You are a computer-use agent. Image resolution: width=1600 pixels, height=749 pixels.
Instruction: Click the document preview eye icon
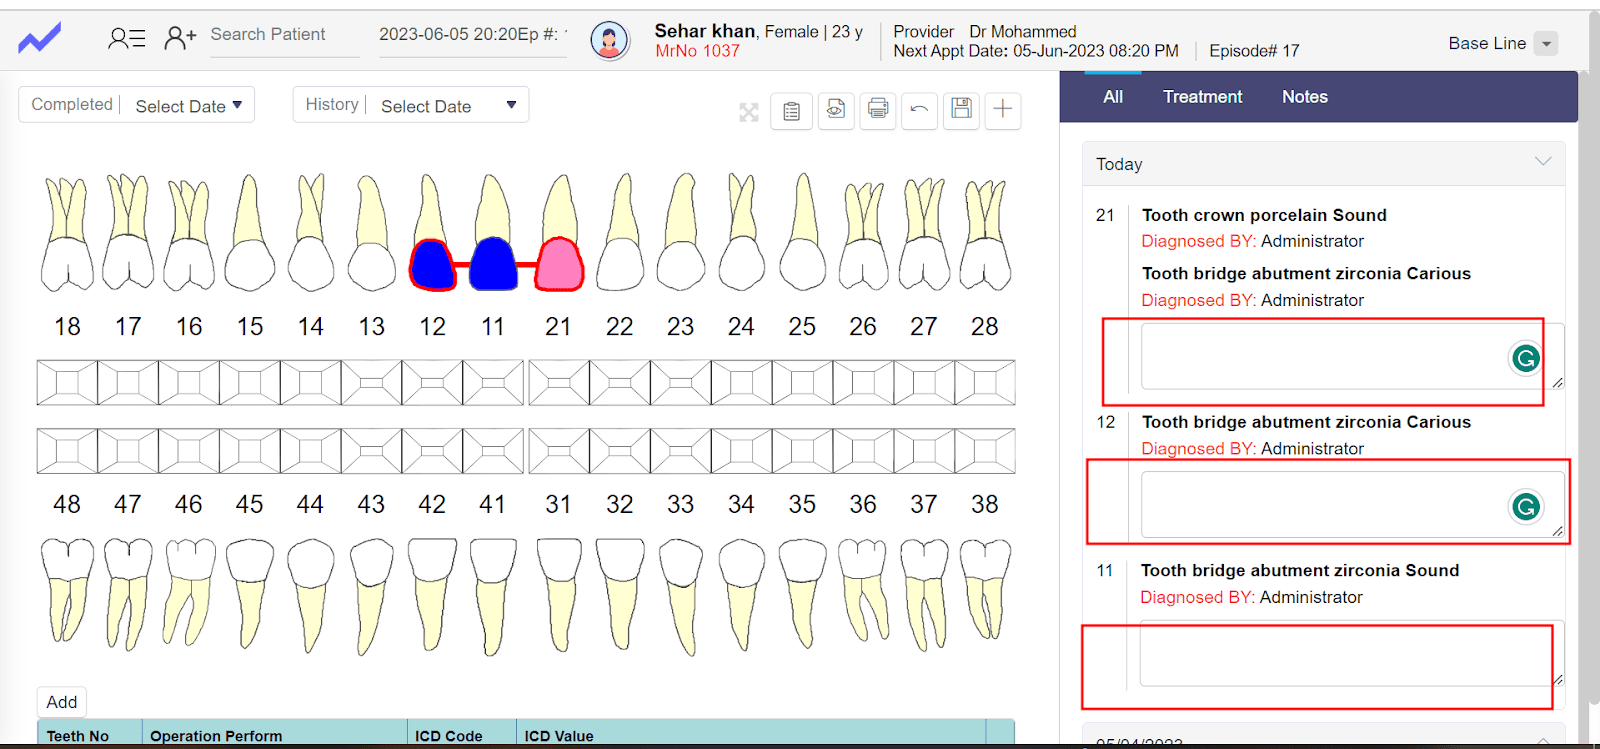(836, 110)
